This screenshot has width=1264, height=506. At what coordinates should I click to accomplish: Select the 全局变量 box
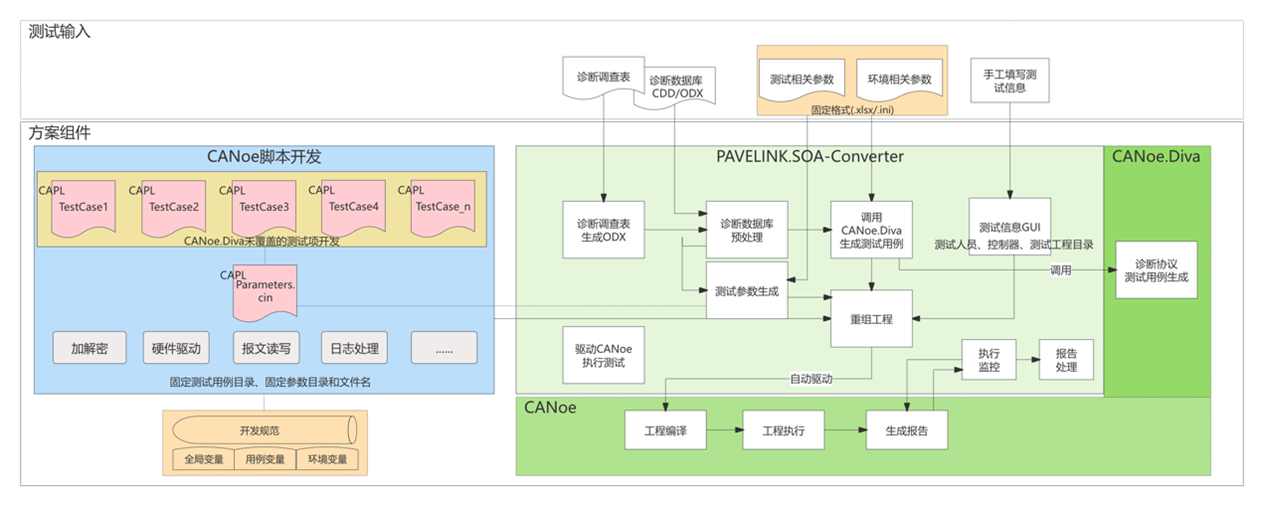(202, 459)
